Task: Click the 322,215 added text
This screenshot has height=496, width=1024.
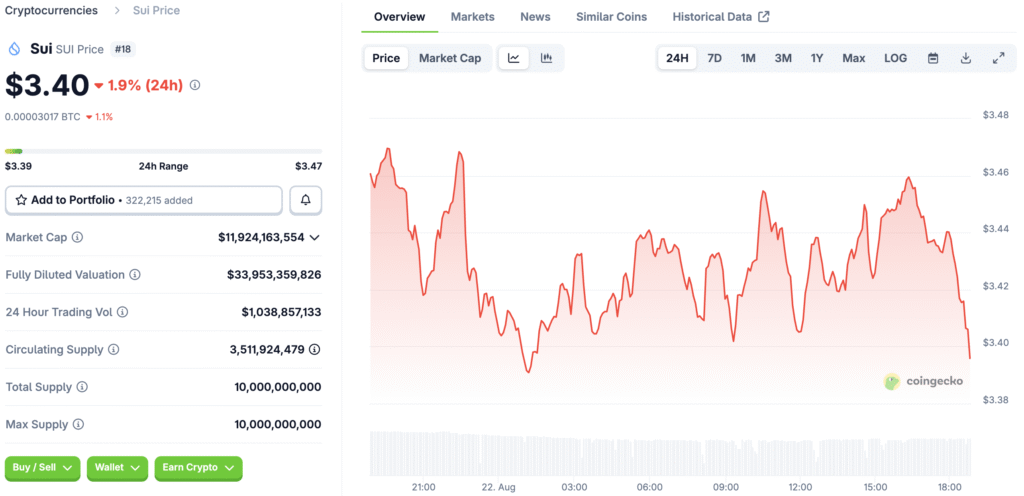Action: pyautogui.click(x=158, y=200)
